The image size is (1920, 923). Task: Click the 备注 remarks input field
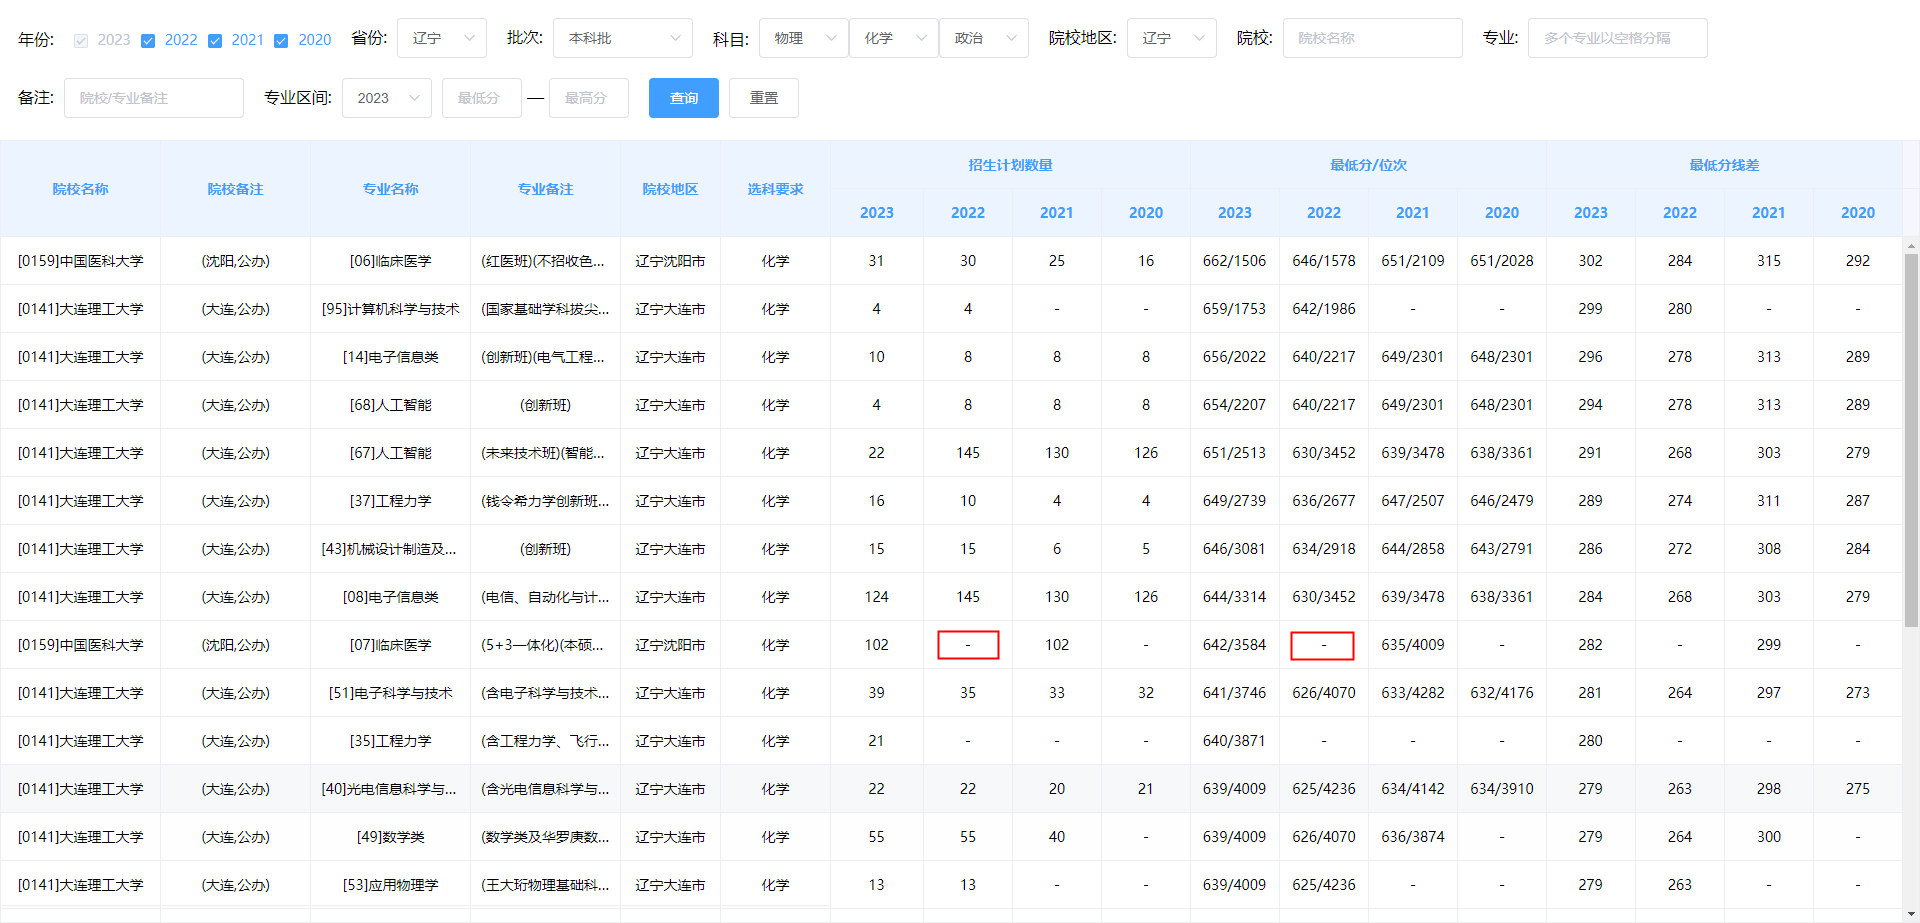click(153, 97)
